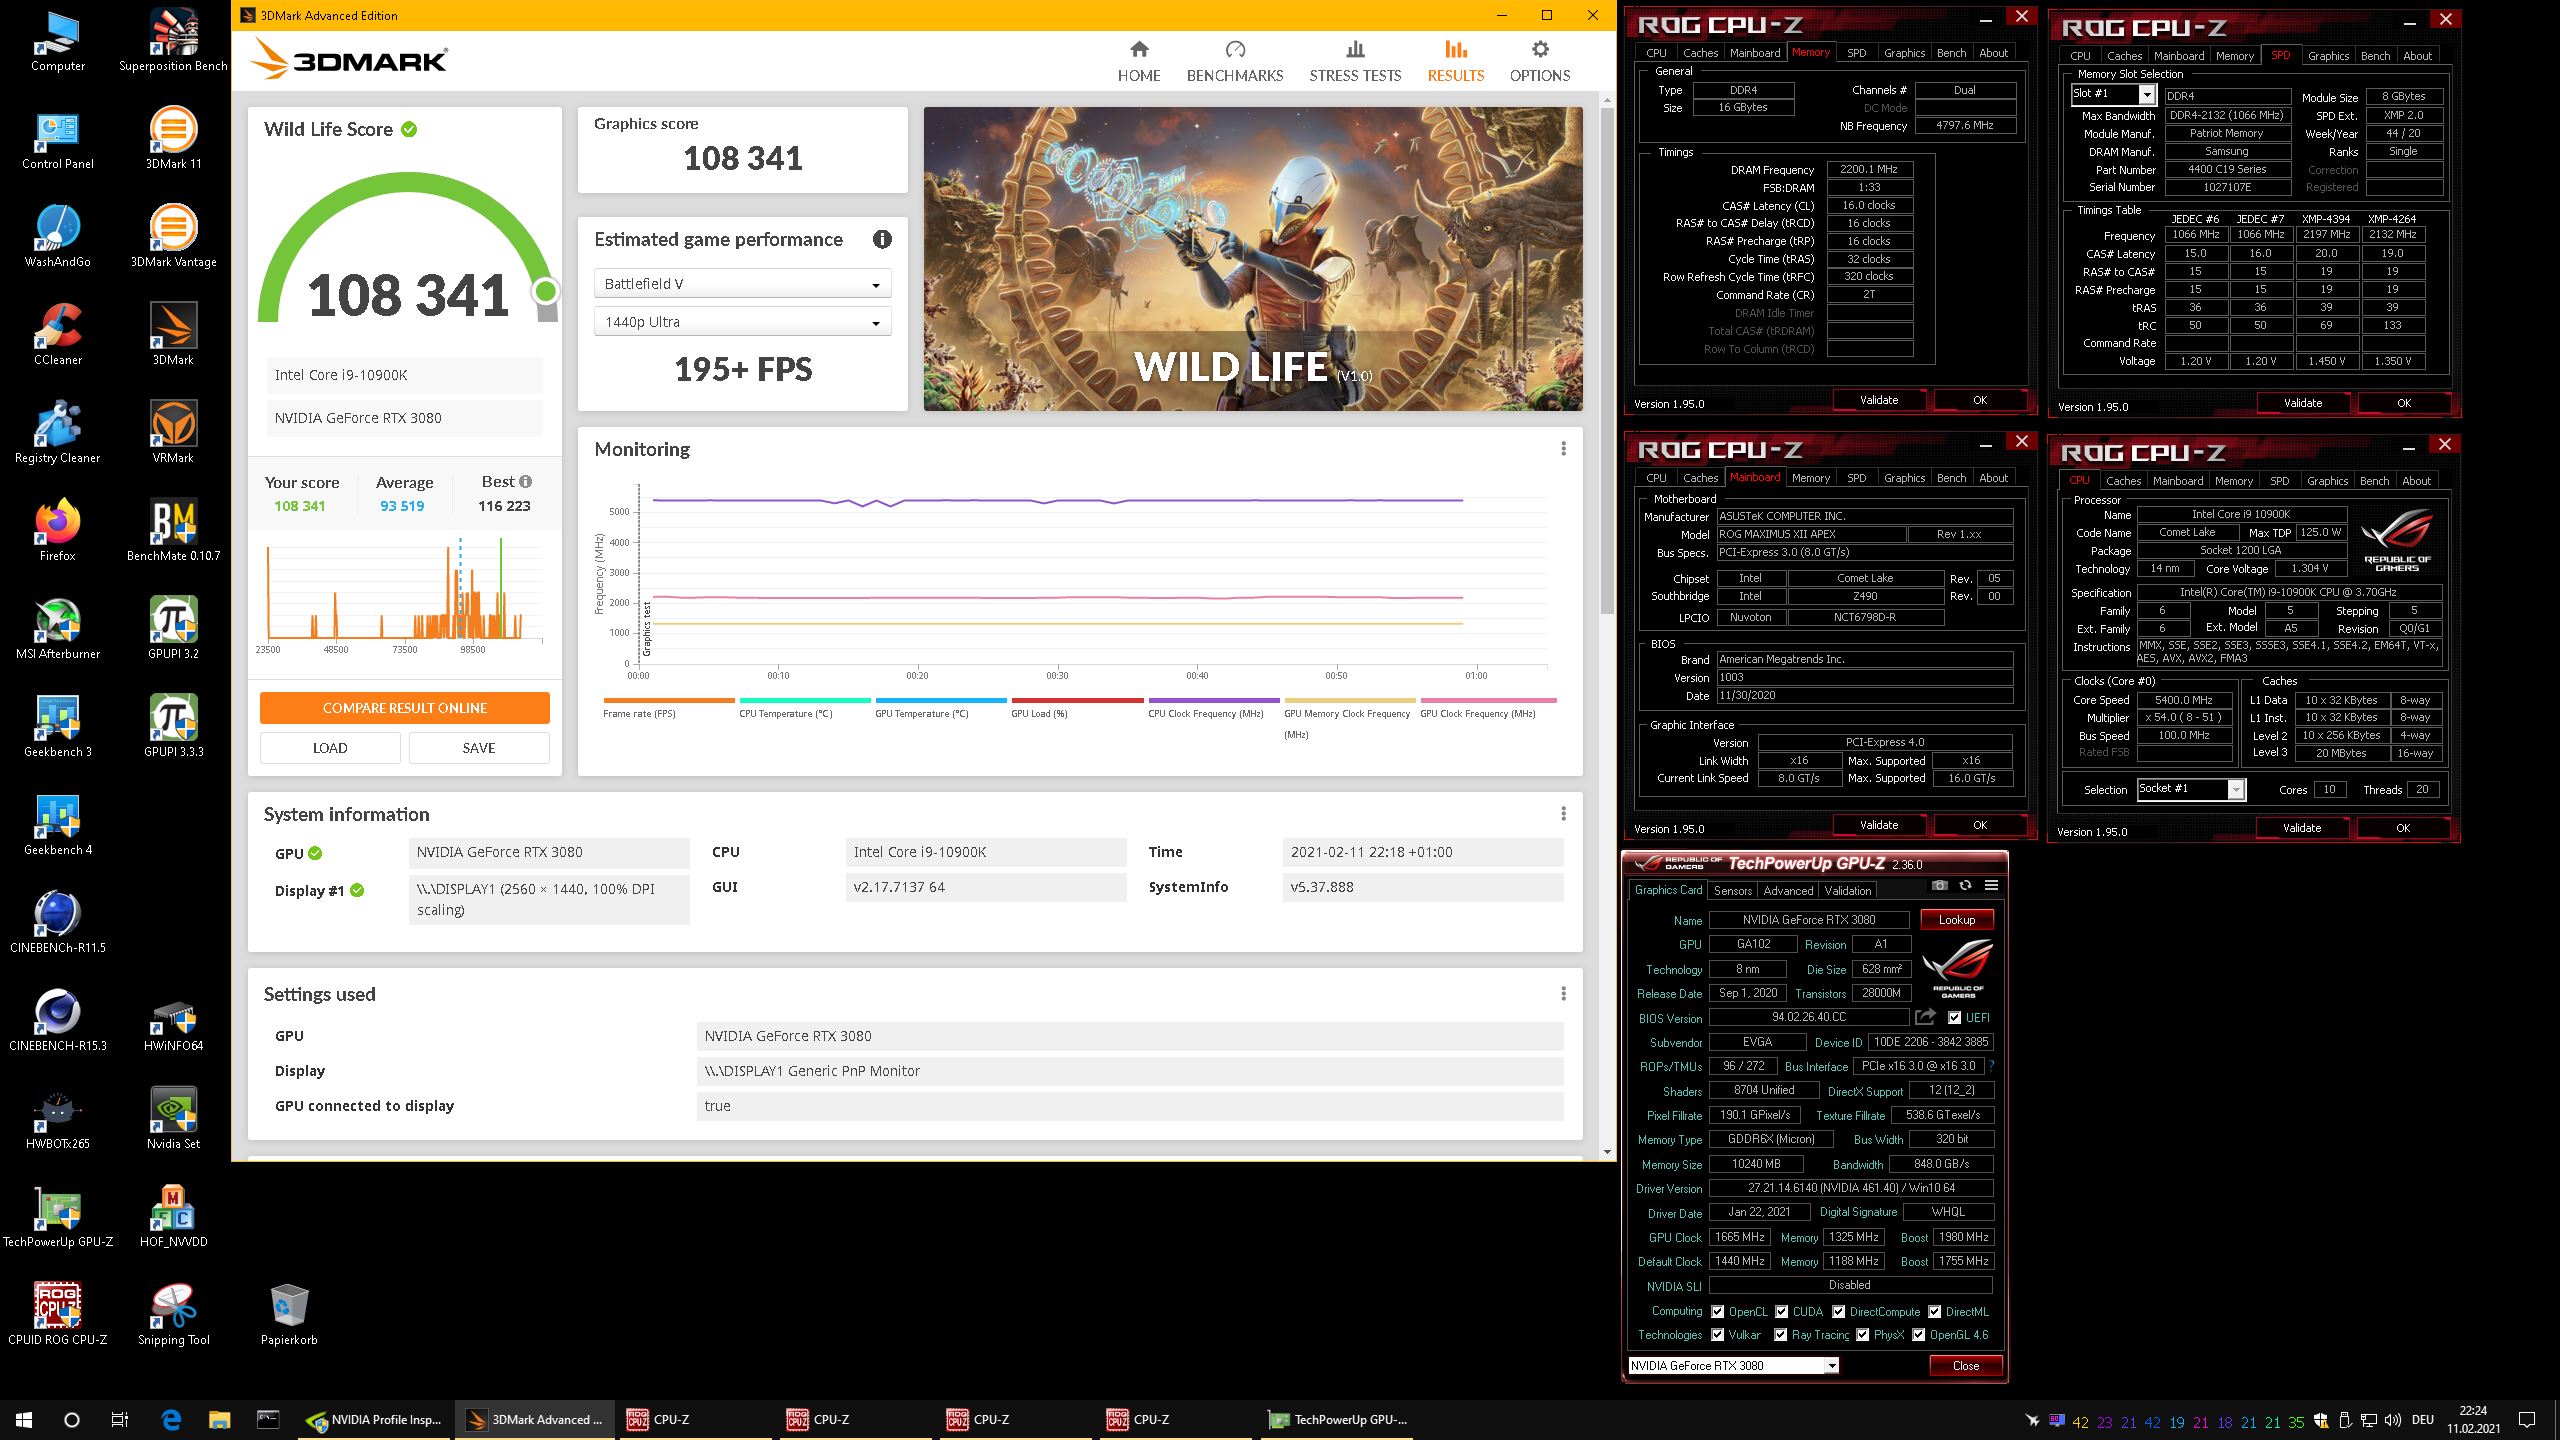Image resolution: width=2560 pixels, height=1440 pixels.
Task: Expand the Battlefield V game dropdown
Action: point(742,284)
